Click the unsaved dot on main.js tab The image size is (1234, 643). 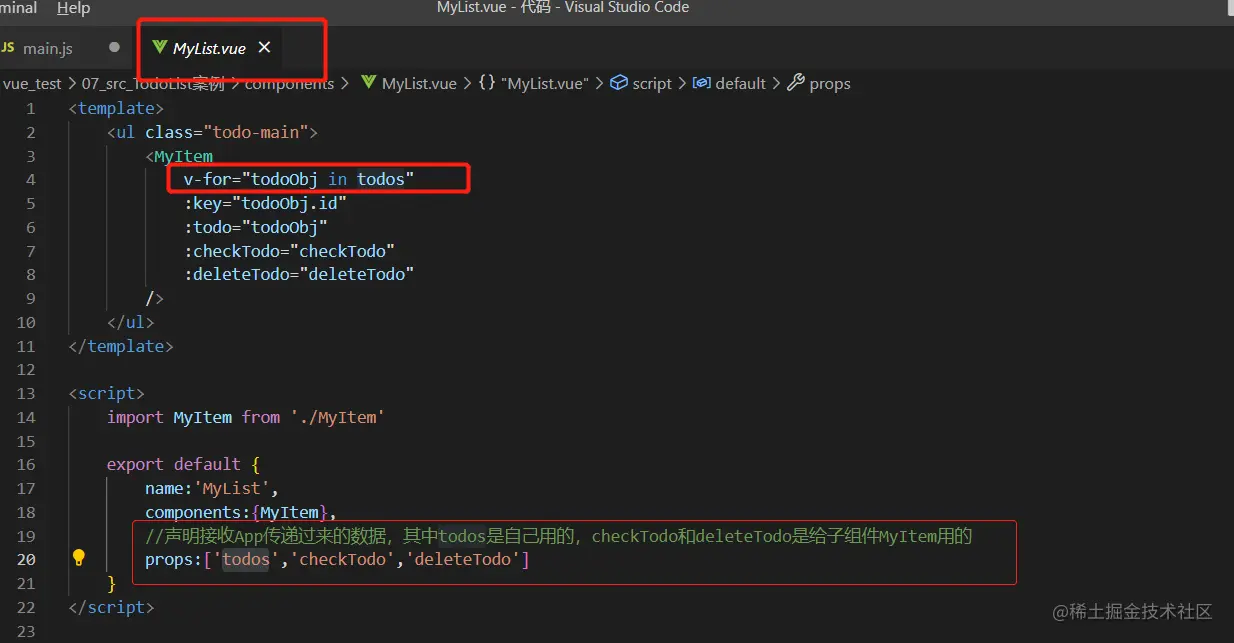click(114, 47)
